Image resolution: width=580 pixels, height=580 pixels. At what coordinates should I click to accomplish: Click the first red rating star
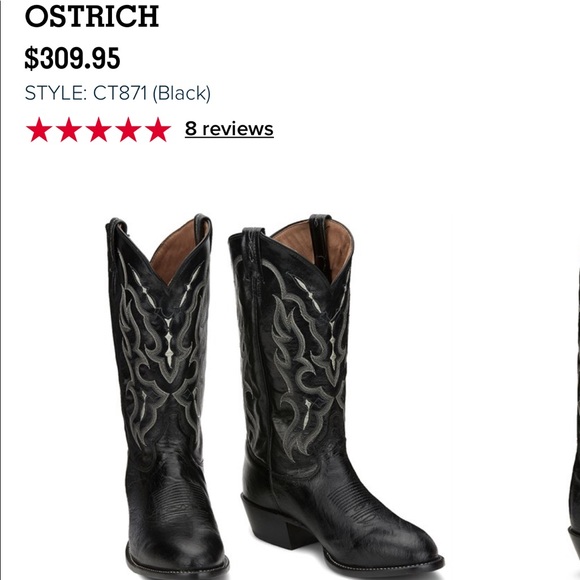(39, 129)
